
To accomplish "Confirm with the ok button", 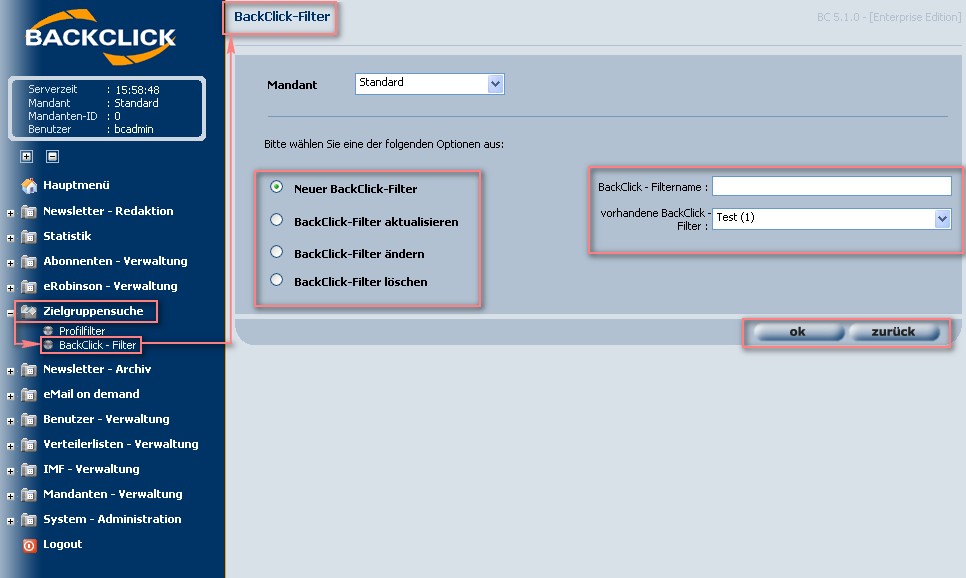I will 798,332.
